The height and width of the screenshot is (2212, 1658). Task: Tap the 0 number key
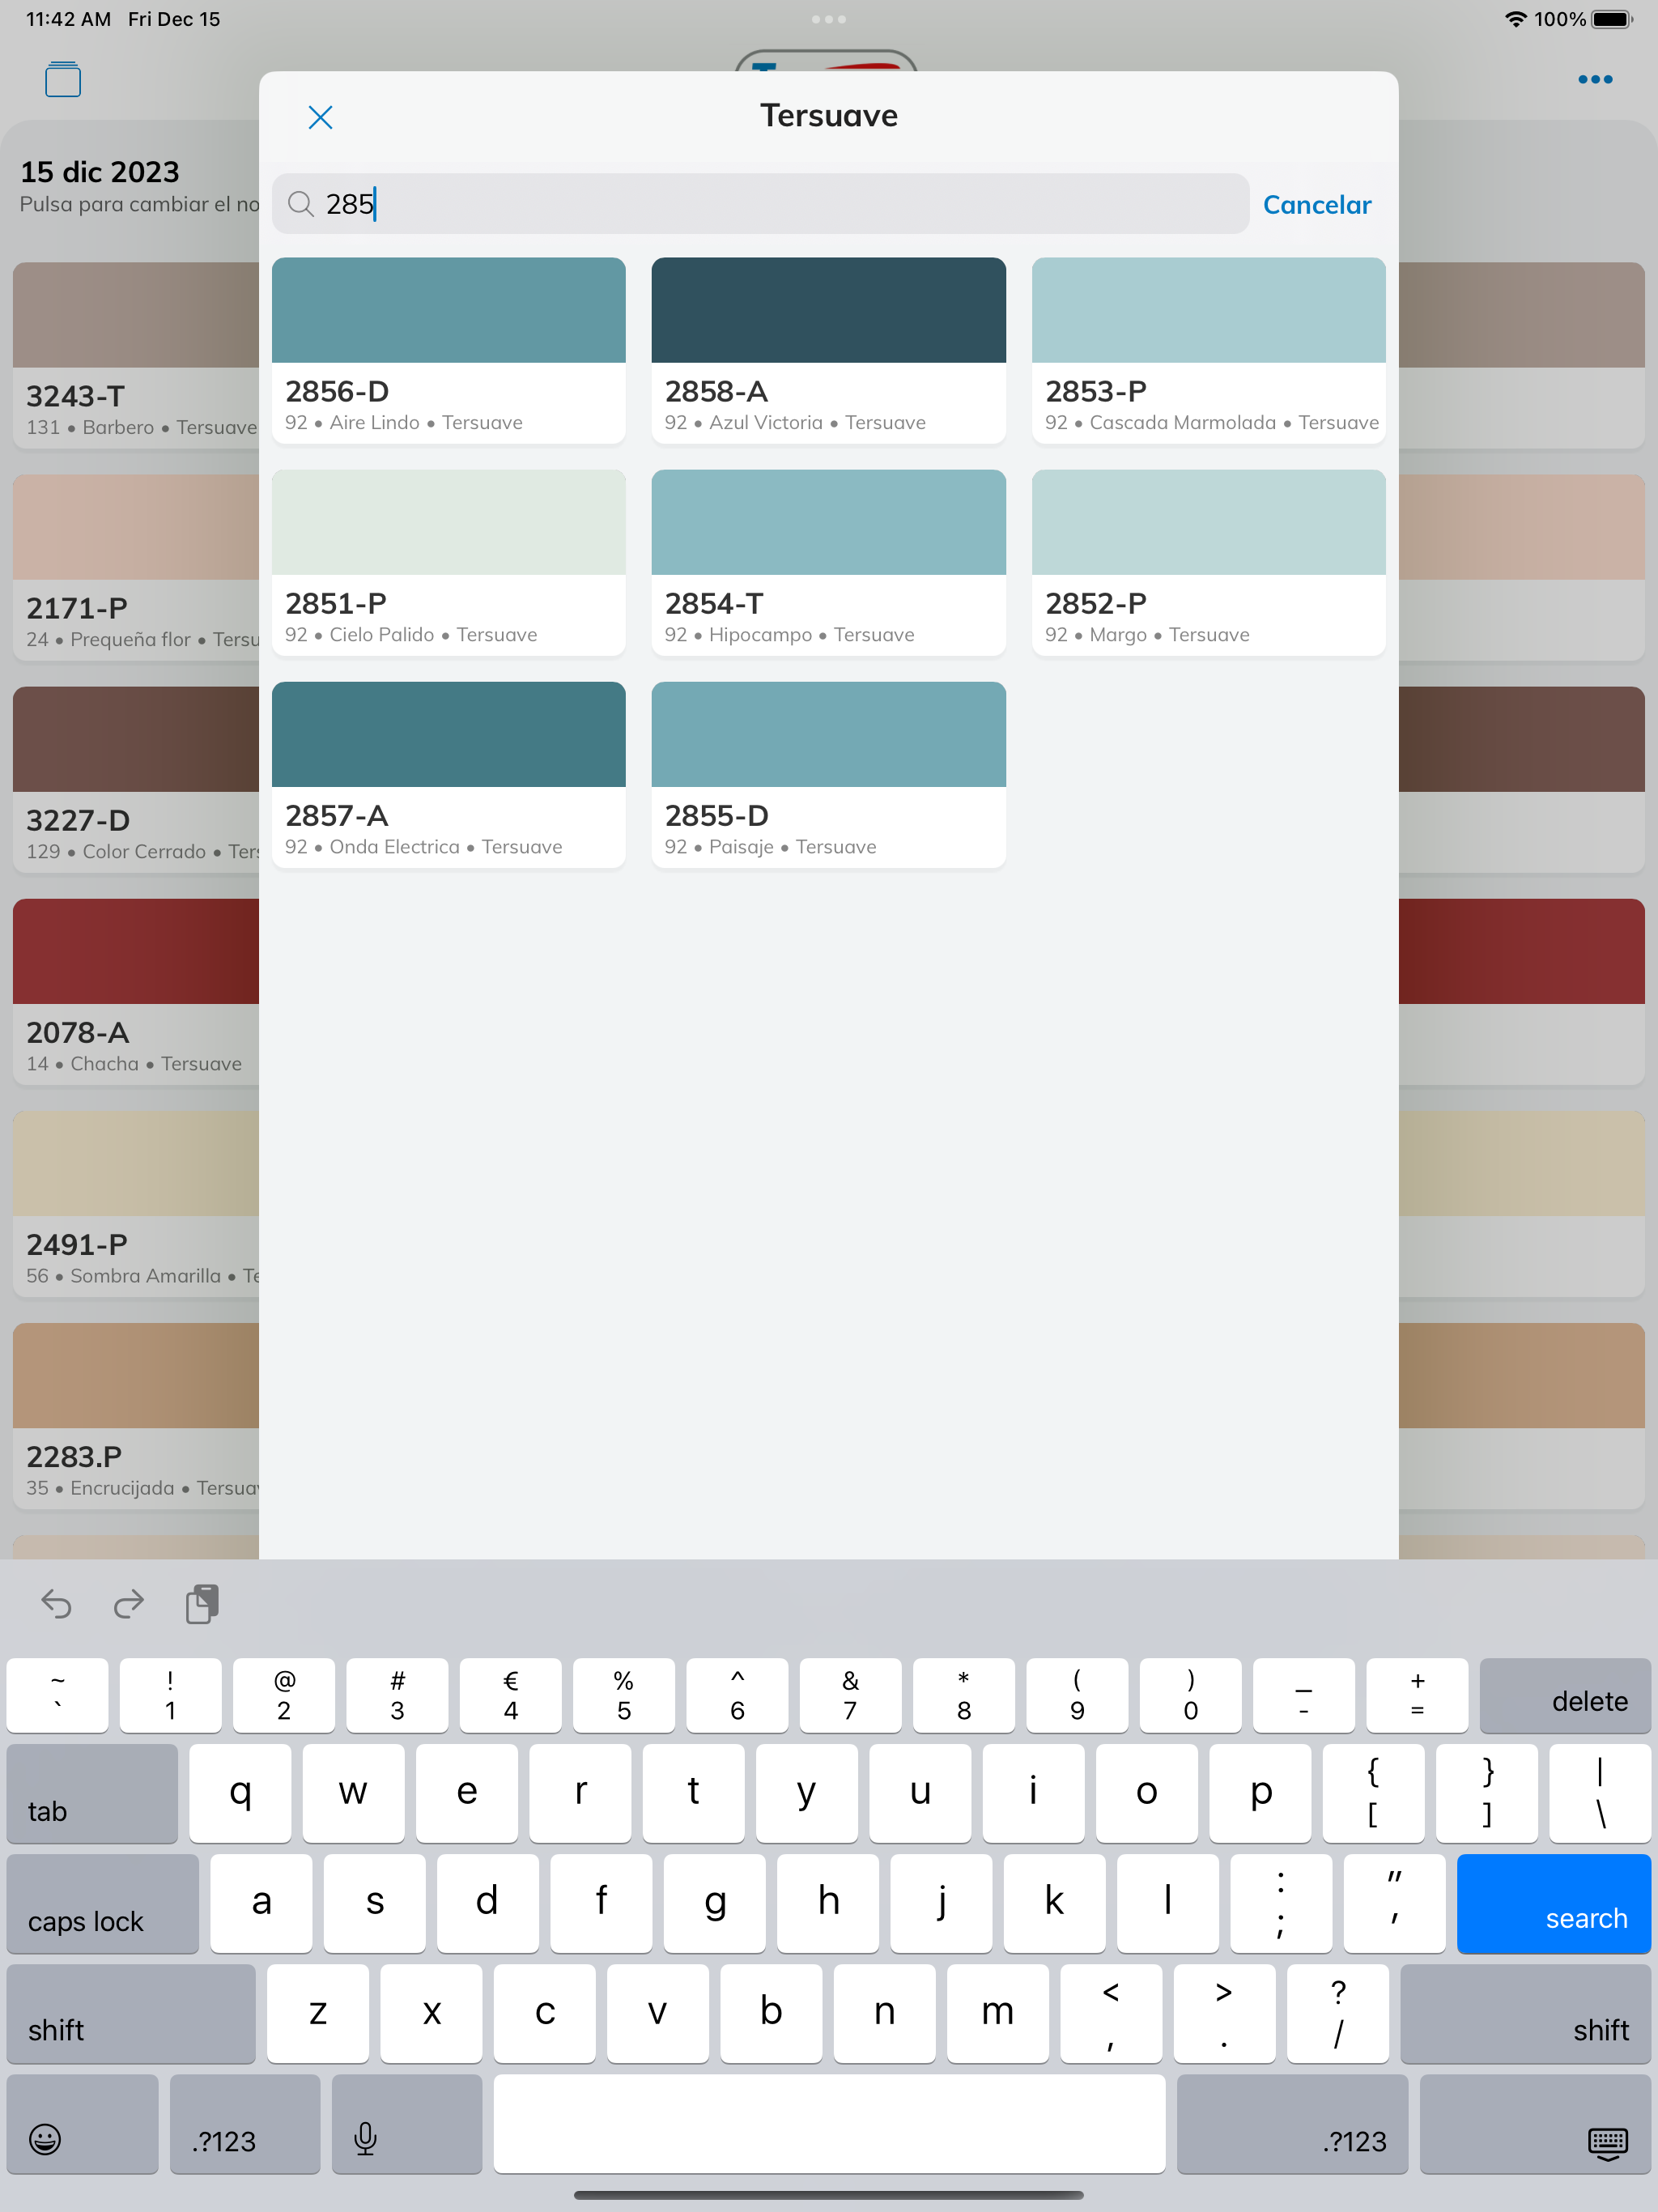click(1190, 1695)
